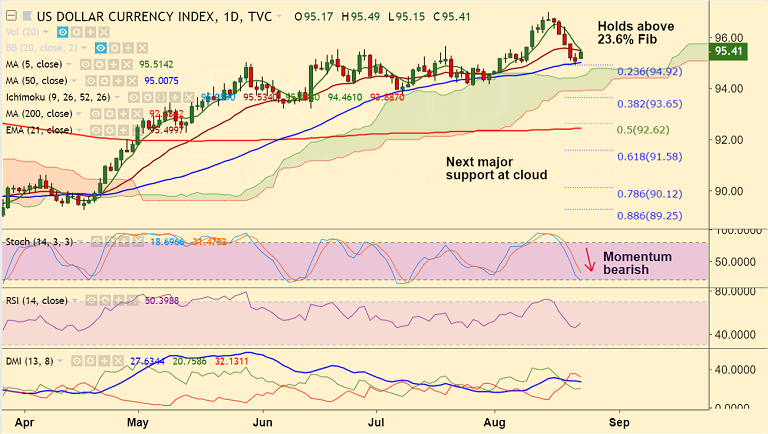This screenshot has width=768, height=434.
Task: Select the 0.236(94.92) Fibonacci level label
Action: tap(649, 72)
